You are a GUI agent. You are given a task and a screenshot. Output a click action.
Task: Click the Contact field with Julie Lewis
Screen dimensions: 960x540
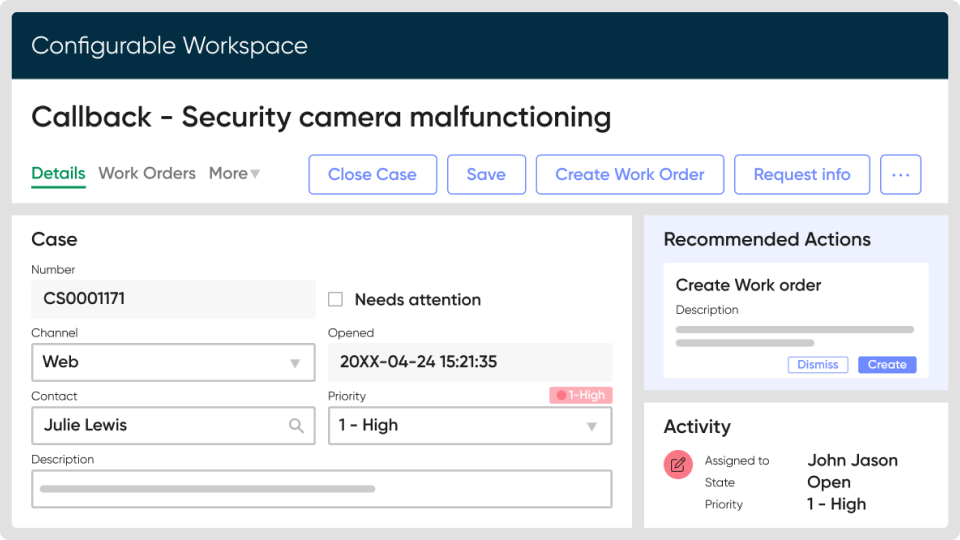click(x=160, y=426)
